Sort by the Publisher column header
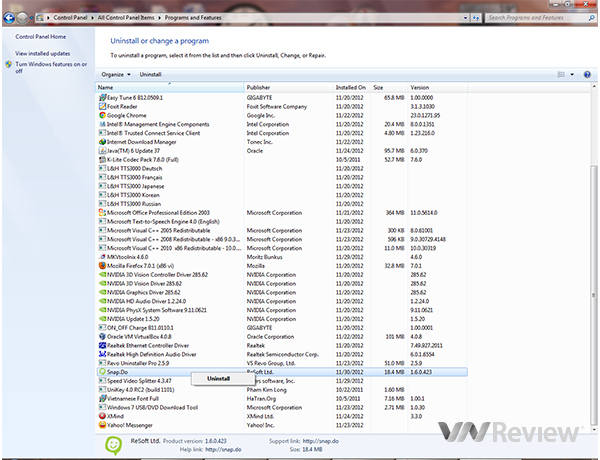The width and height of the screenshot is (600, 460). (x=289, y=87)
